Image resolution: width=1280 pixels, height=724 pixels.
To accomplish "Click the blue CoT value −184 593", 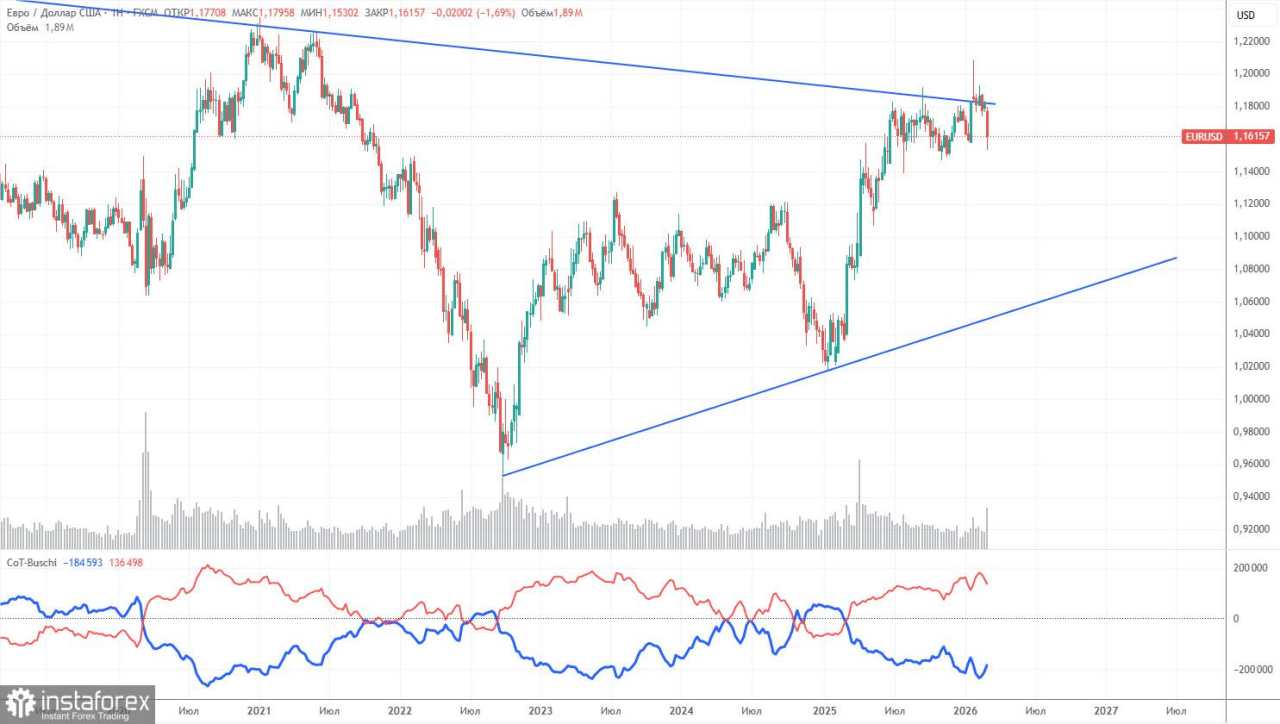I will [x=85, y=562].
